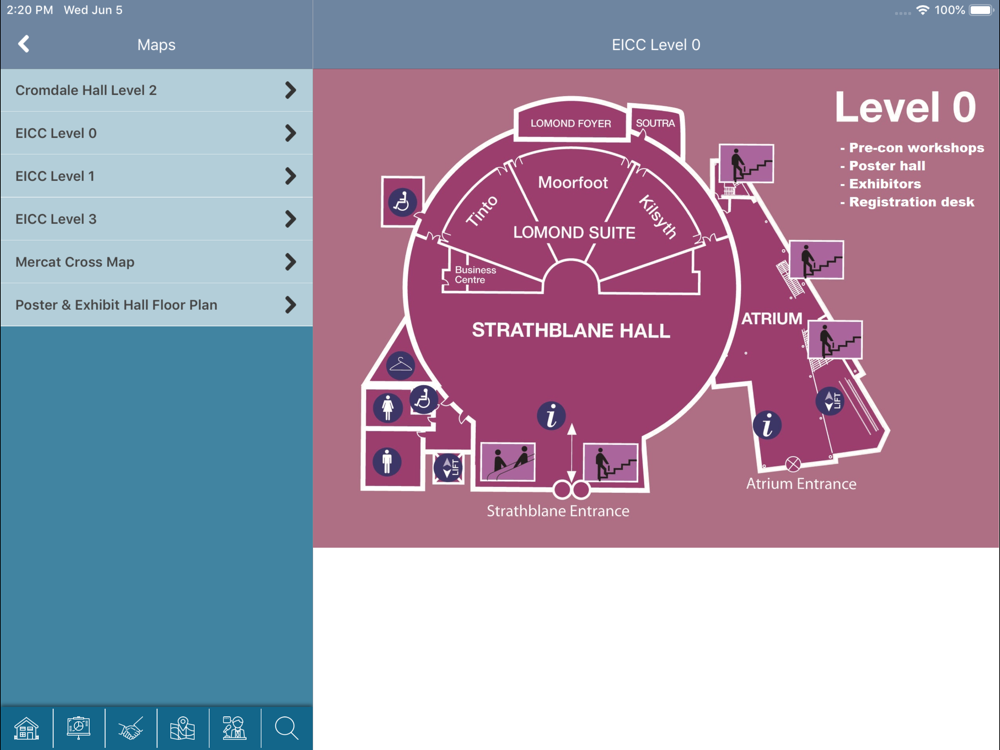Tap the Wi-Fi status icon
1000x750 pixels.
point(922,10)
